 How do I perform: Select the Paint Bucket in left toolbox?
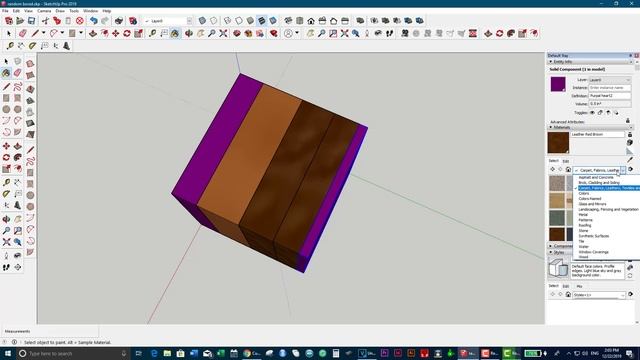[x=6, y=73]
